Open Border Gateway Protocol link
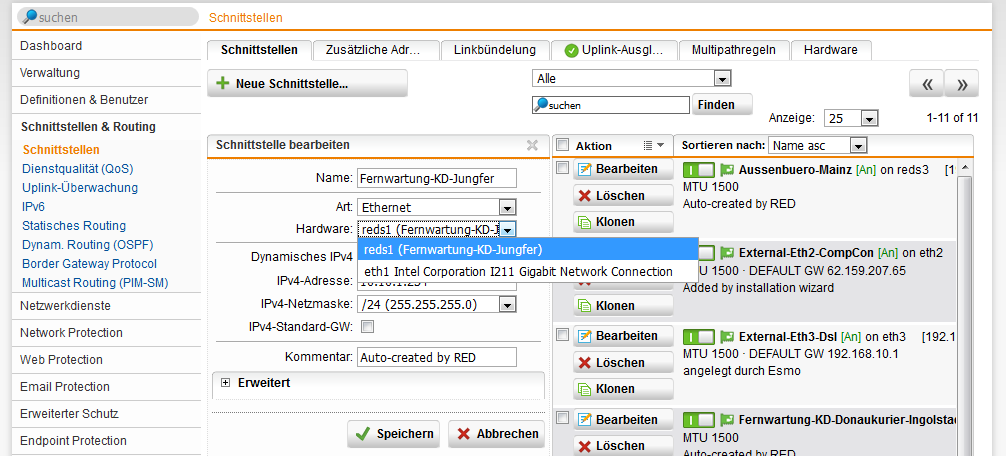The width and height of the screenshot is (1006, 456). tap(89, 264)
